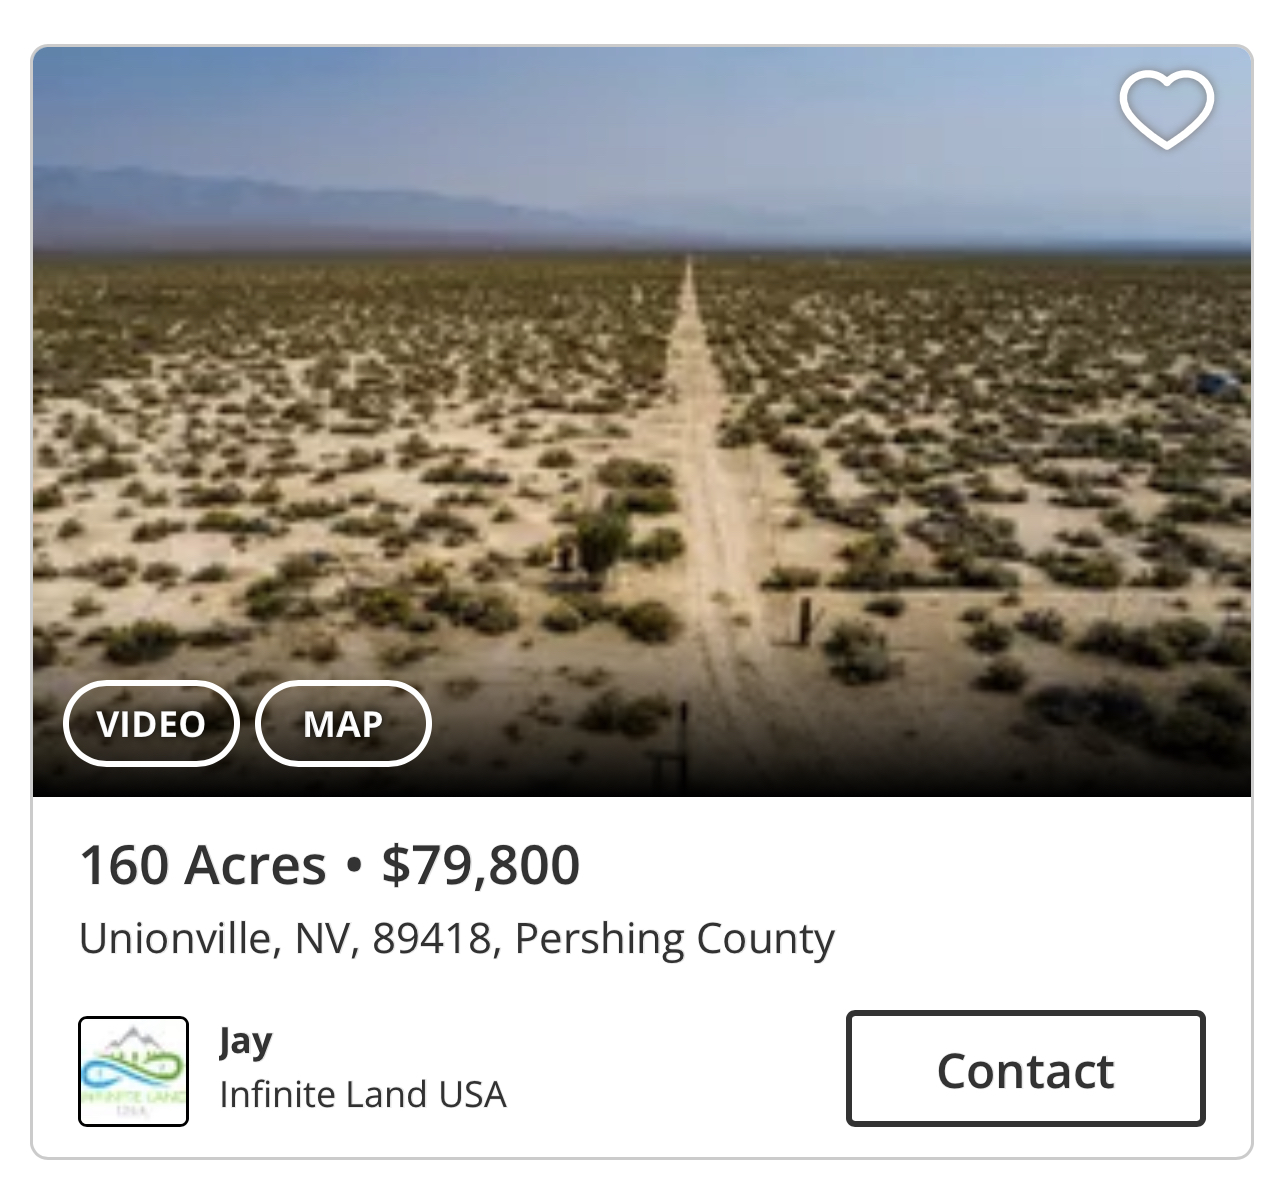1284x1186 pixels.
Task: Open the Unionville, NV address link
Action: (x=178, y=939)
